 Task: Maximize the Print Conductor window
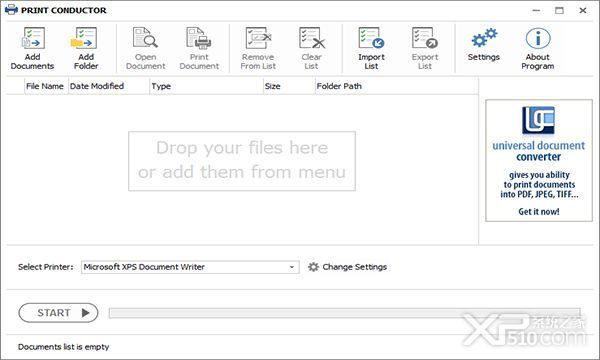(x=559, y=10)
